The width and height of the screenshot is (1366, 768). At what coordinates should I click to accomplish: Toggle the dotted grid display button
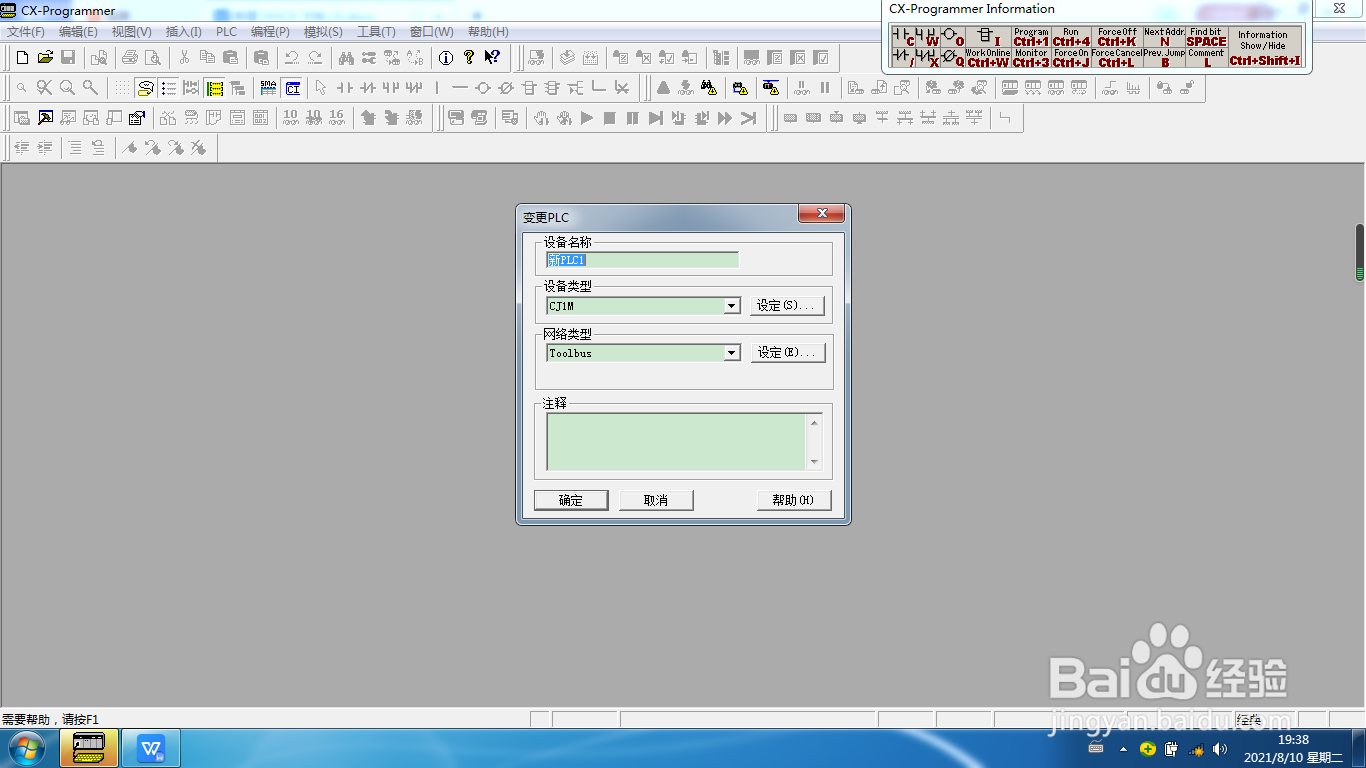click(122, 88)
